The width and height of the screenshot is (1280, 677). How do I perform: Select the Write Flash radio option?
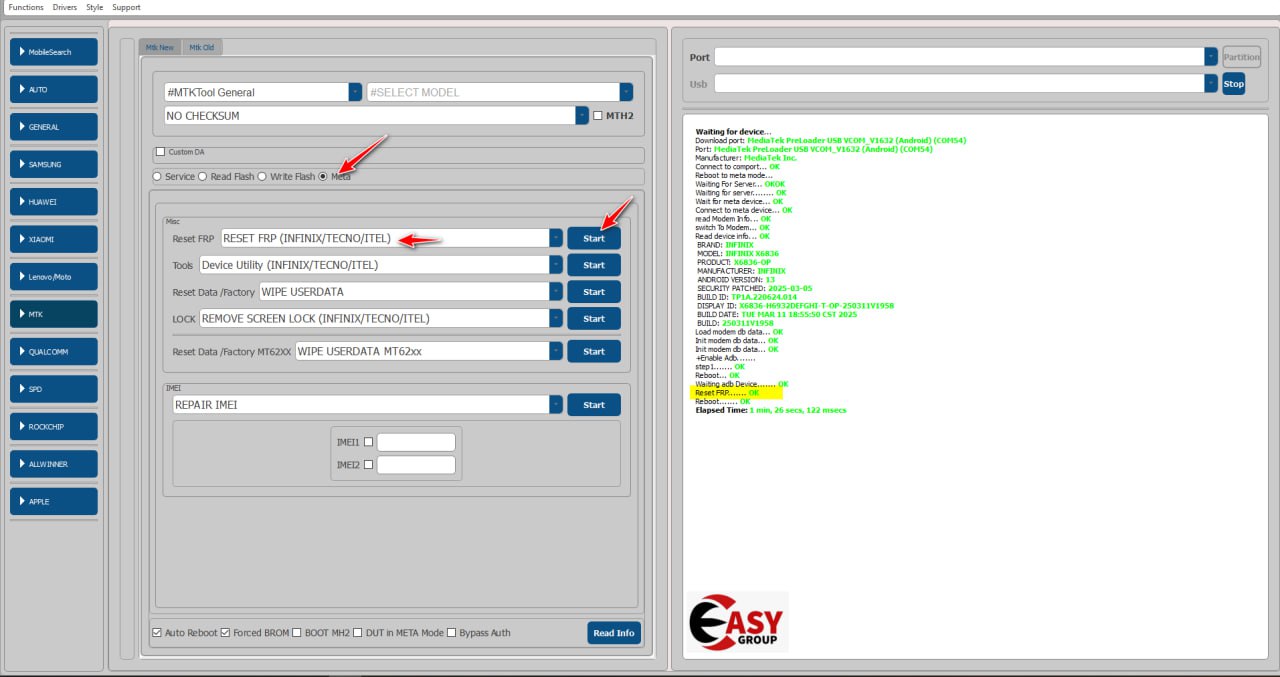(262, 177)
